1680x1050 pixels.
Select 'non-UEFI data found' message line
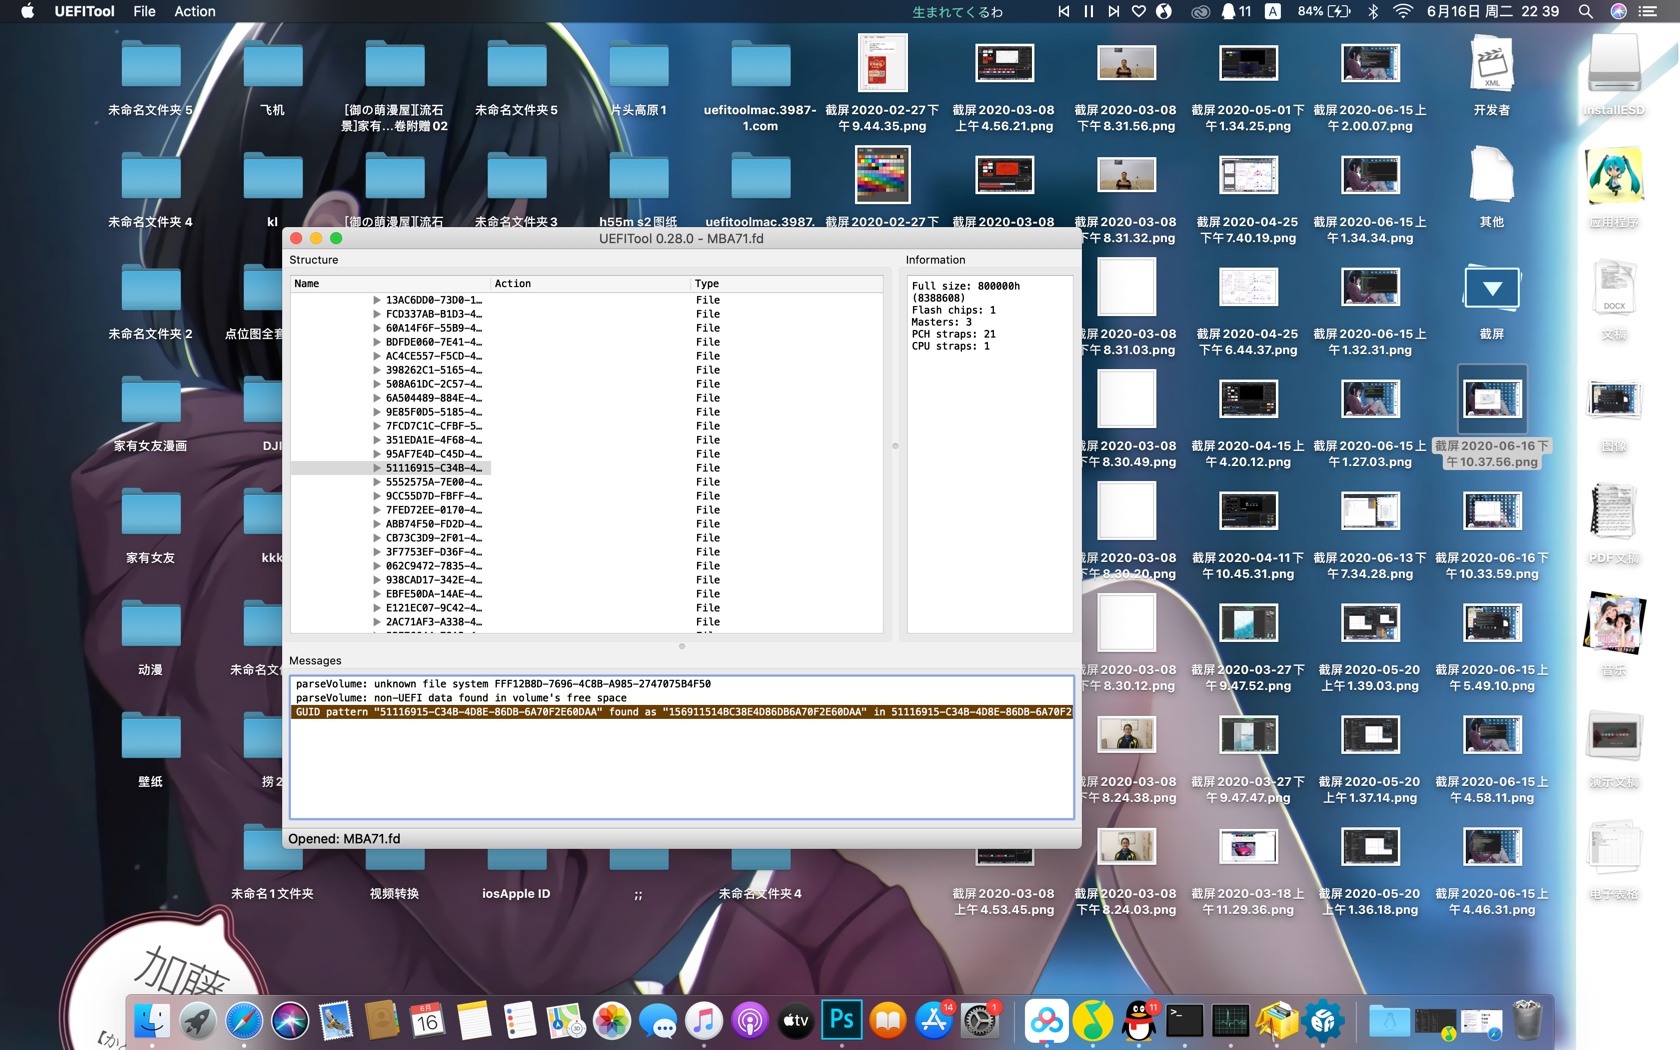pyautogui.click(x=682, y=698)
